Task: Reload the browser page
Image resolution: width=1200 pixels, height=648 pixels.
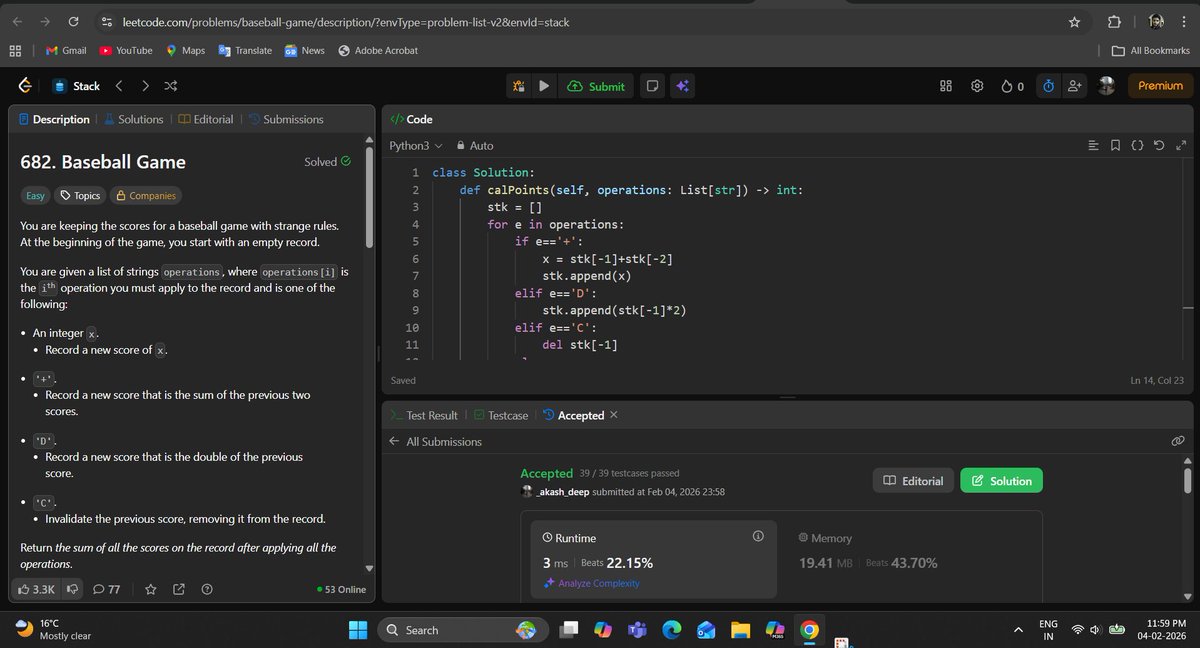Action: 73,22
